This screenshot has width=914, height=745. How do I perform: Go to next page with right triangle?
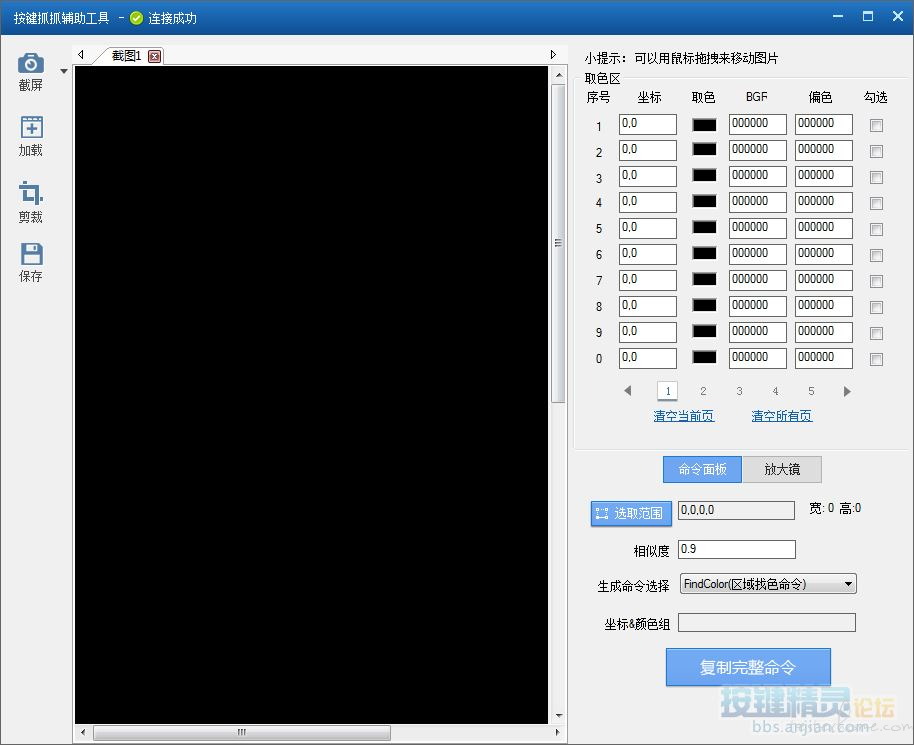(x=847, y=391)
